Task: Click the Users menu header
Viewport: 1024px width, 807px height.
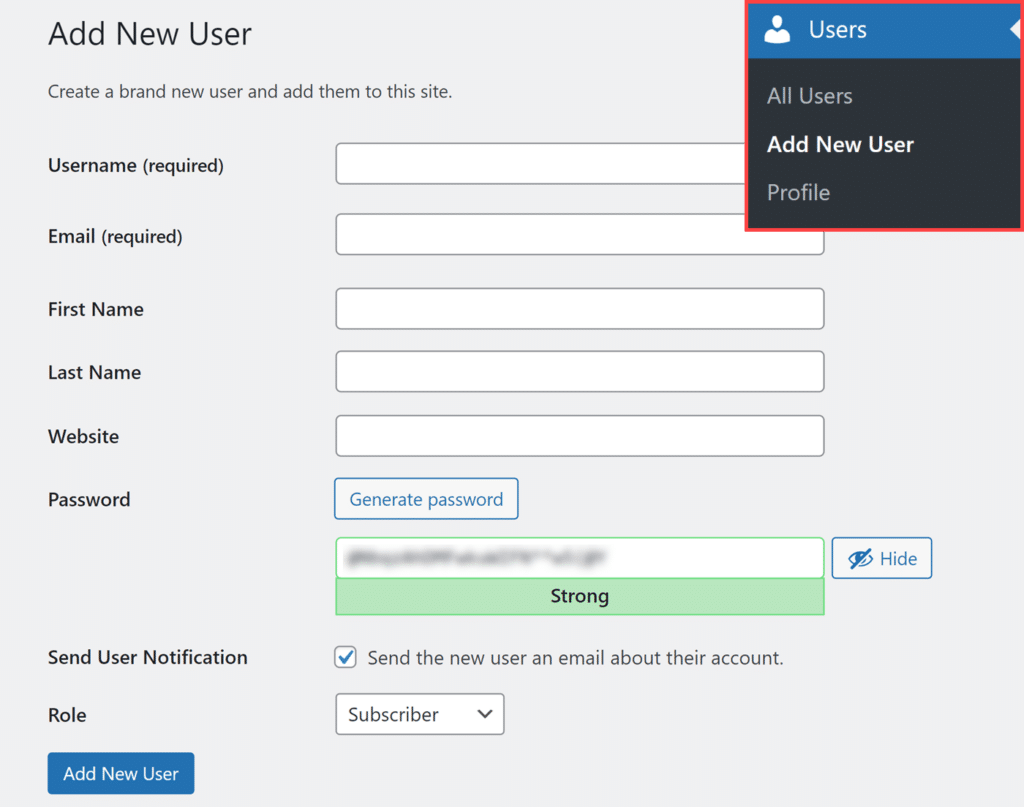Action: (x=838, y=29)
